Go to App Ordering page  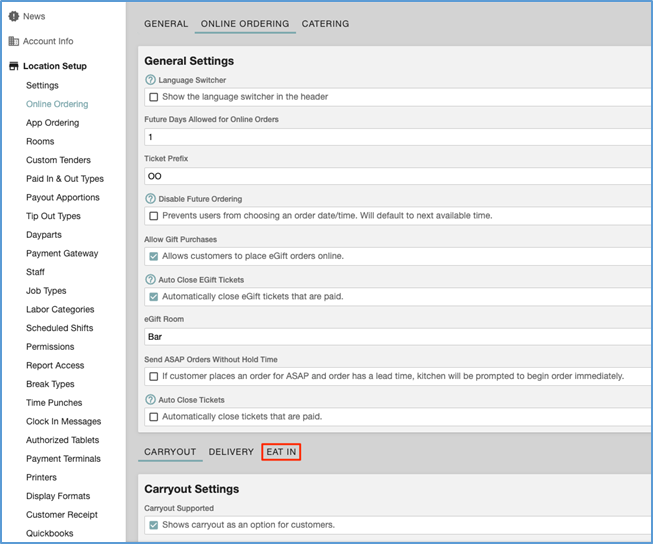click(x=52, y=123)
